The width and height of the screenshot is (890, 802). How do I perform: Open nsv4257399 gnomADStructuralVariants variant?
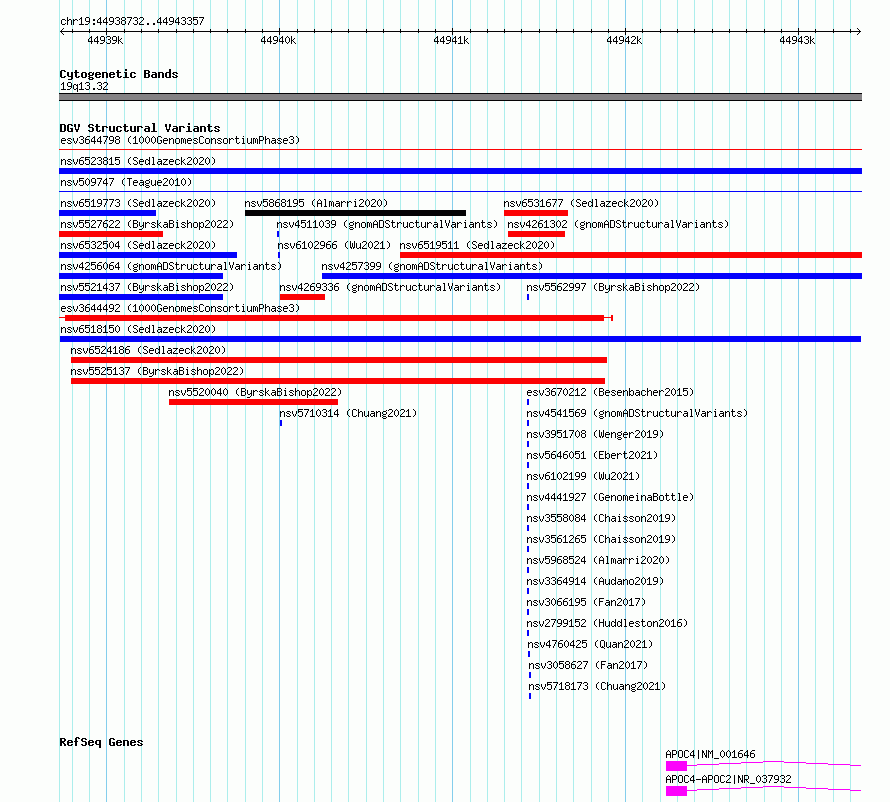[432, 266]
